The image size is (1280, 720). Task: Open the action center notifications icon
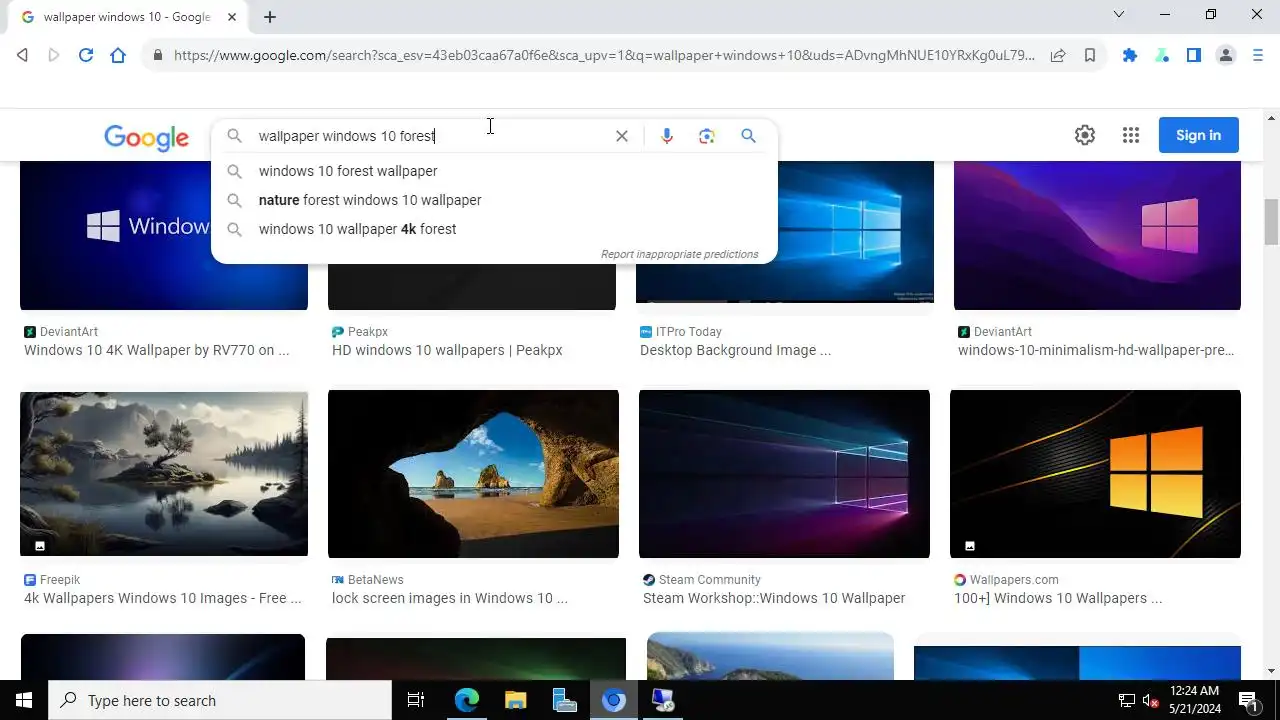(1248, 700)
